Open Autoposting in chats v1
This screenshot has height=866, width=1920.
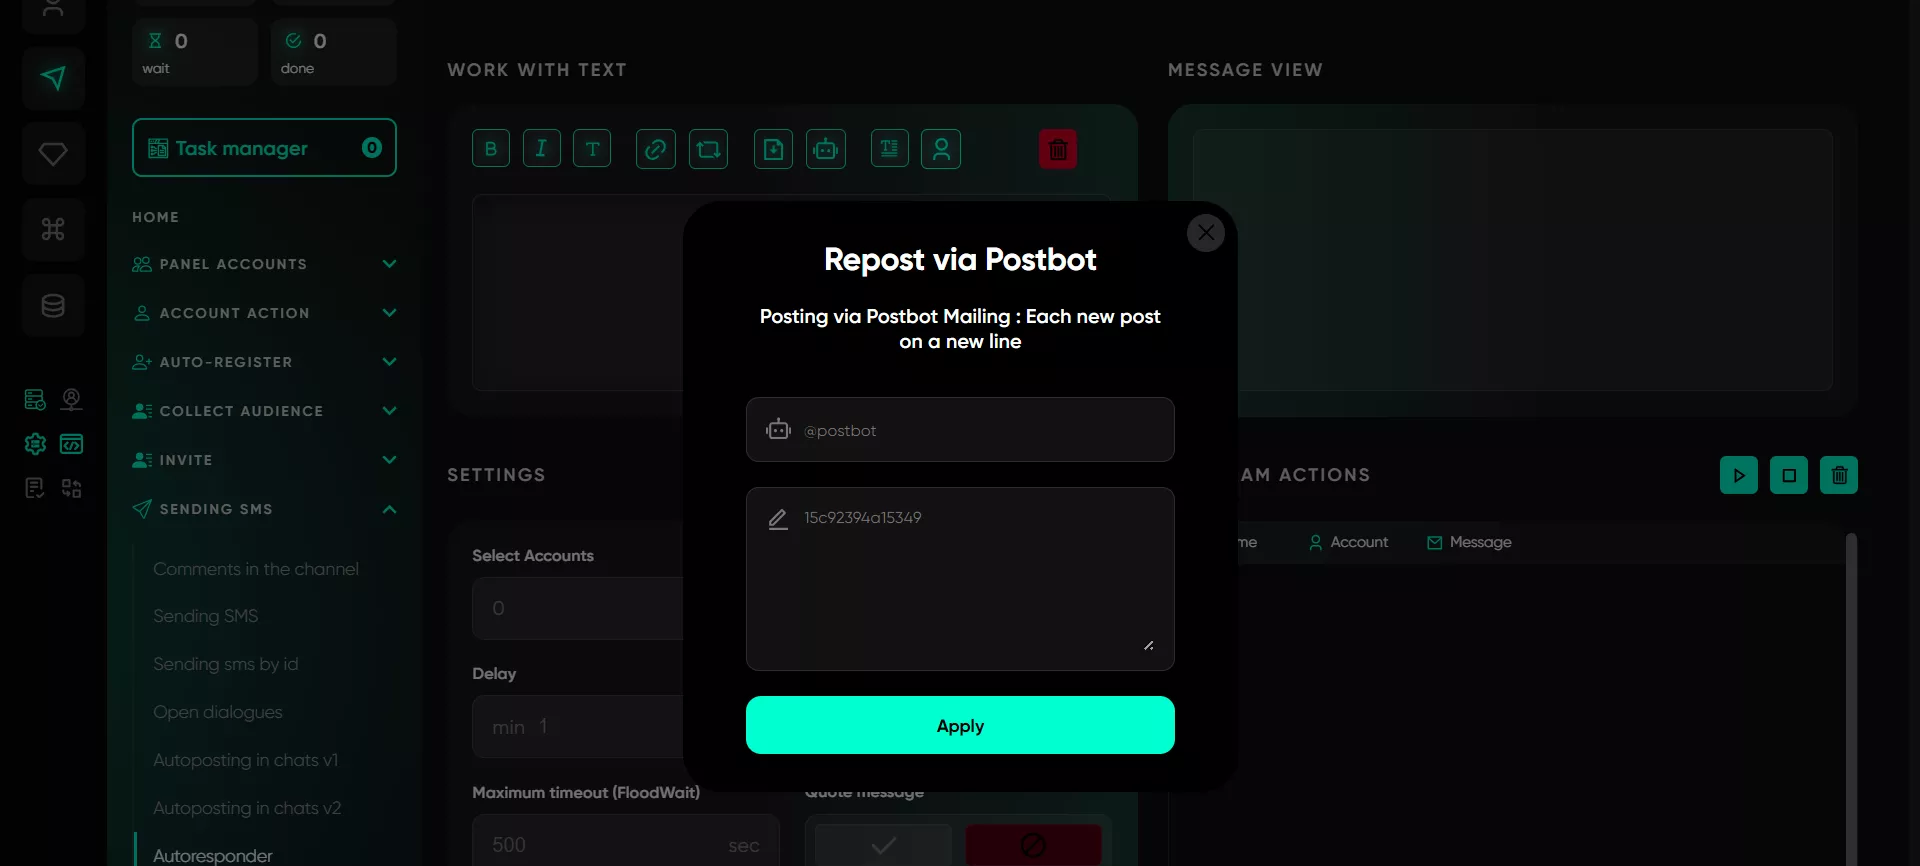coord(246,760)
